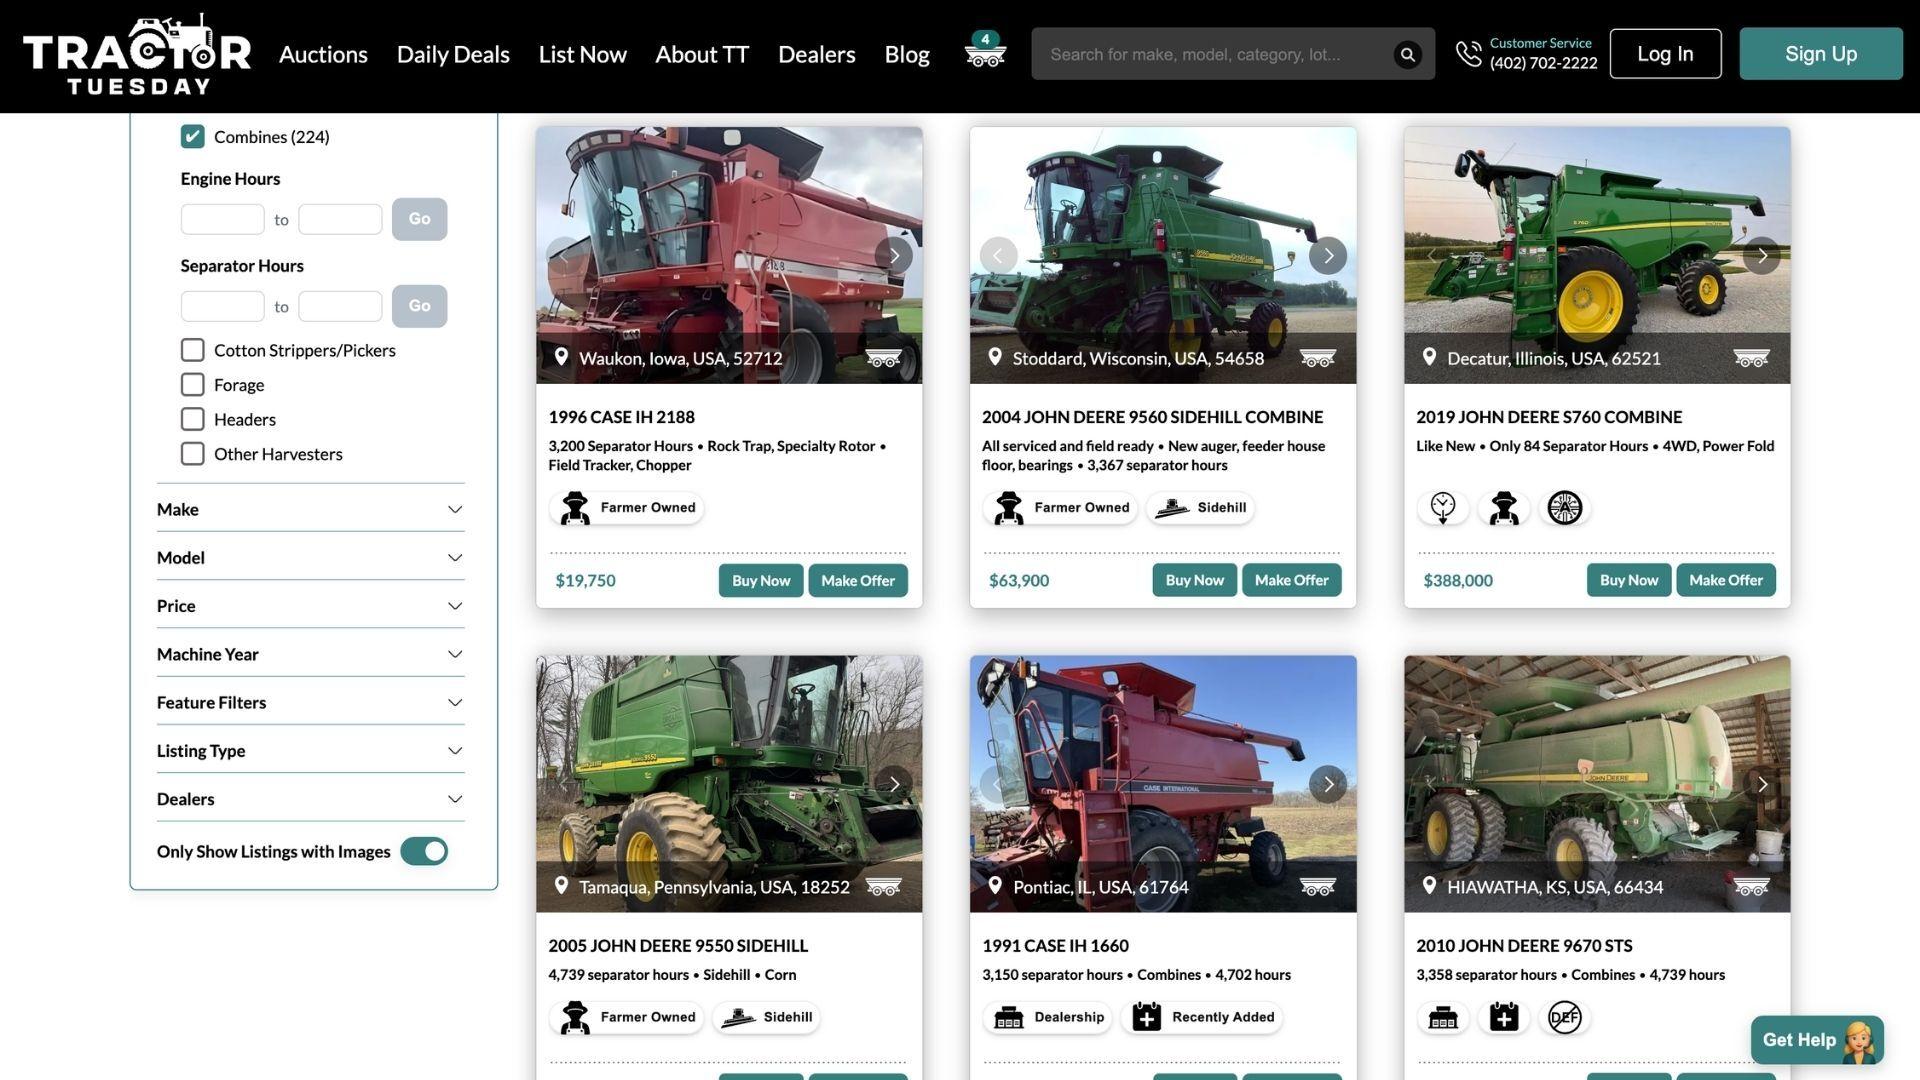
Task: Click the Separator Hours maximum field
Action: pos(340,306)
